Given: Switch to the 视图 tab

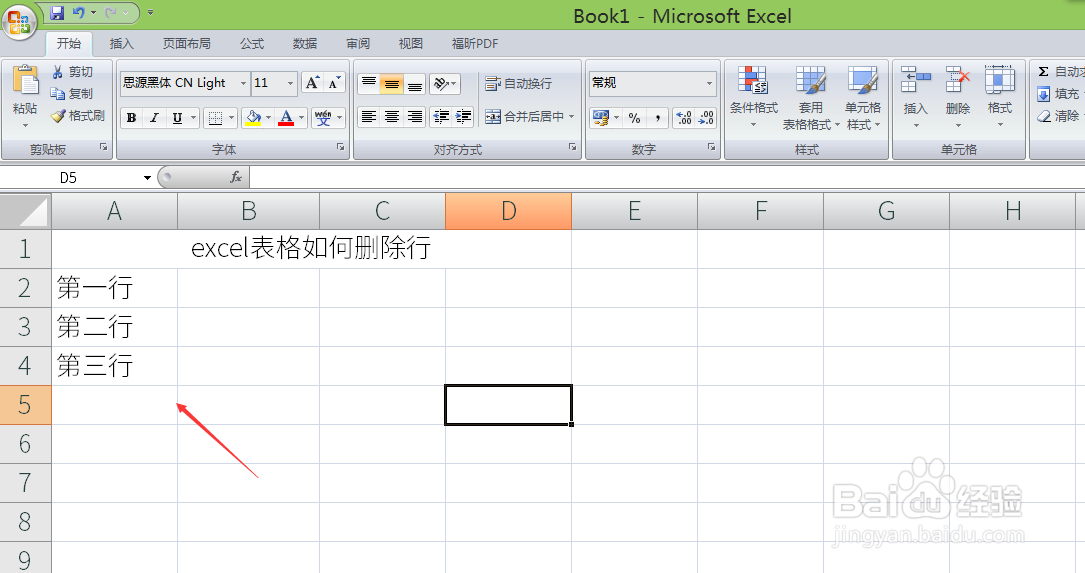Looking at the screenshot, I should [410, 44].
